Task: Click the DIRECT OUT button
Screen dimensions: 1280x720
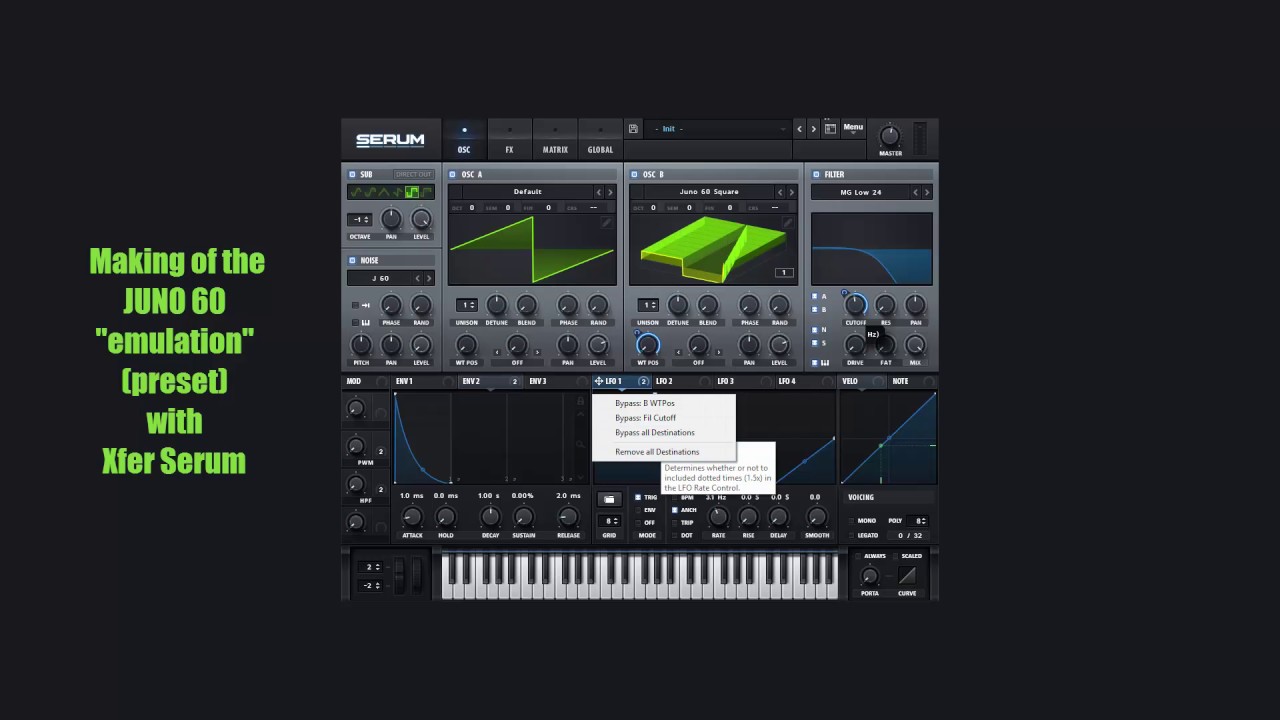Action: pyautogui.click(x=412, y=174)
